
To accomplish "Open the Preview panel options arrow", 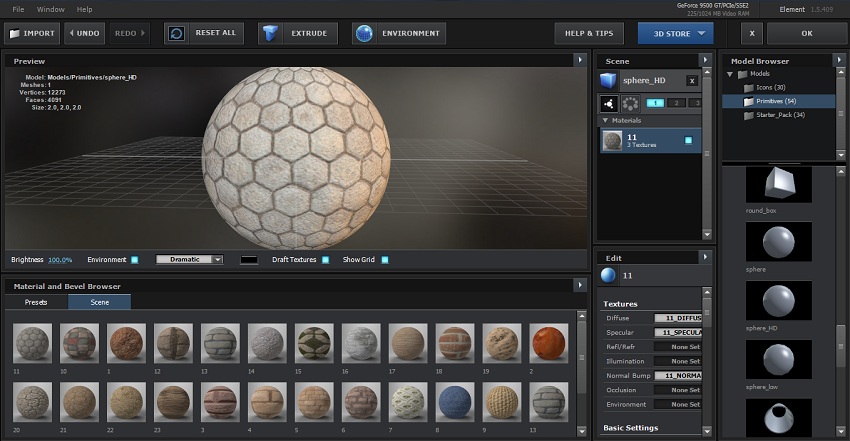I will point(580,60).
